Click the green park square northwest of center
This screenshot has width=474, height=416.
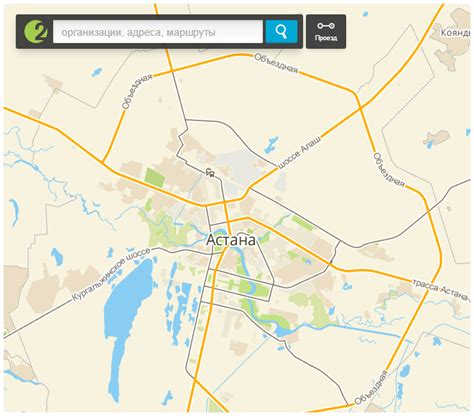[x=155, y=177]
